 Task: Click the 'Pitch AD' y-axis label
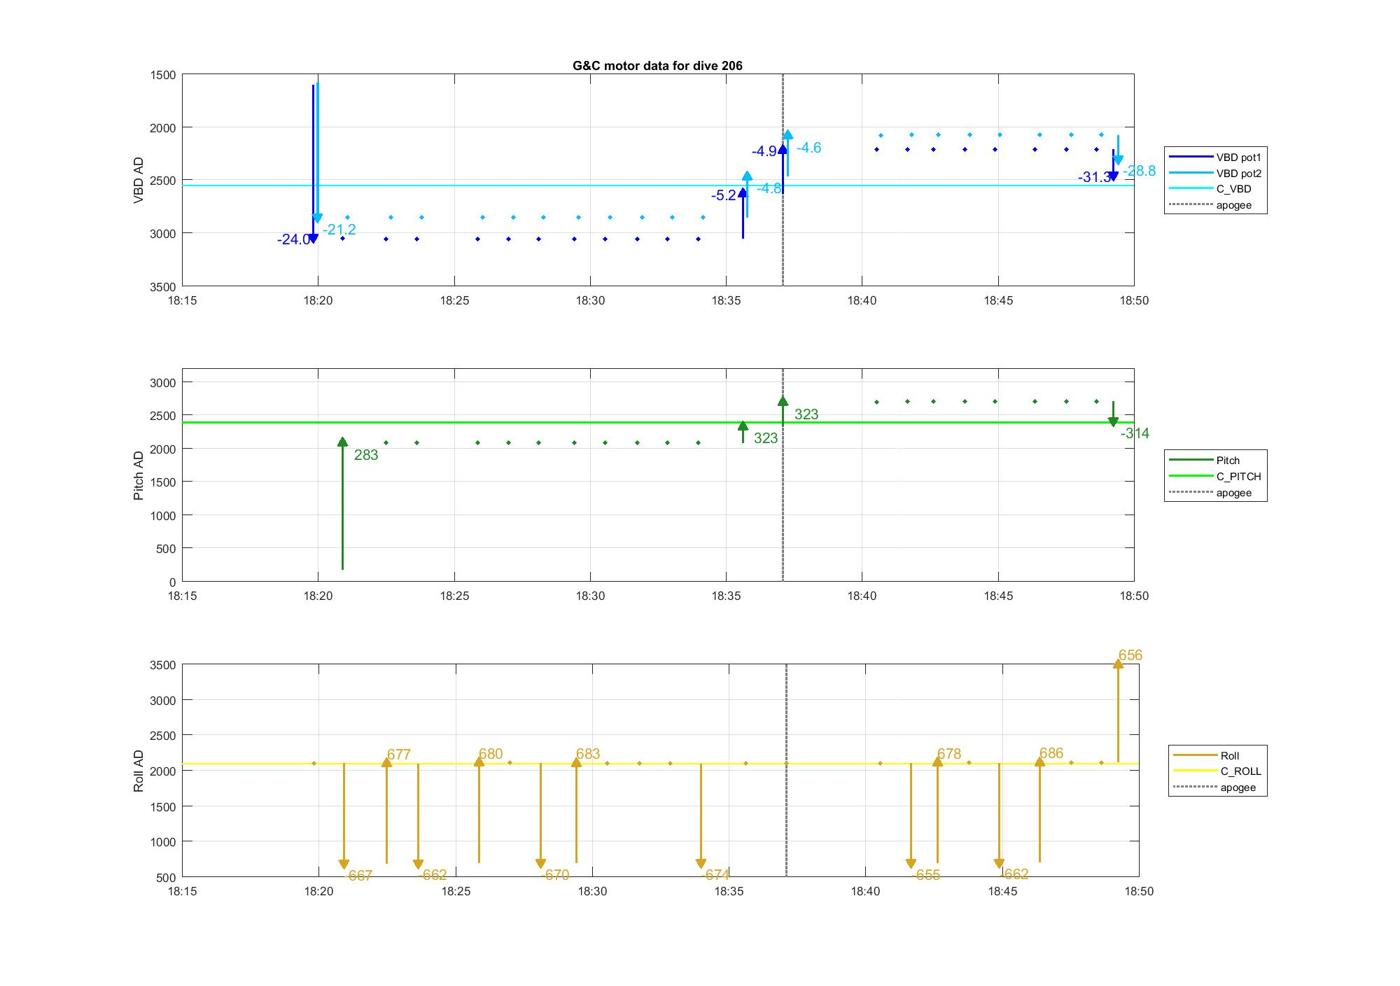click(139, 476)
